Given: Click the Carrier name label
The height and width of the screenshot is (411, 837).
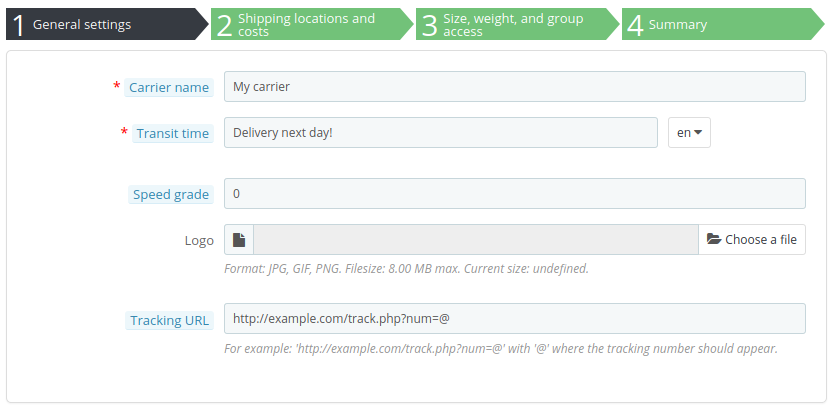Looking at the screenshot, I should tap(169, 87).
